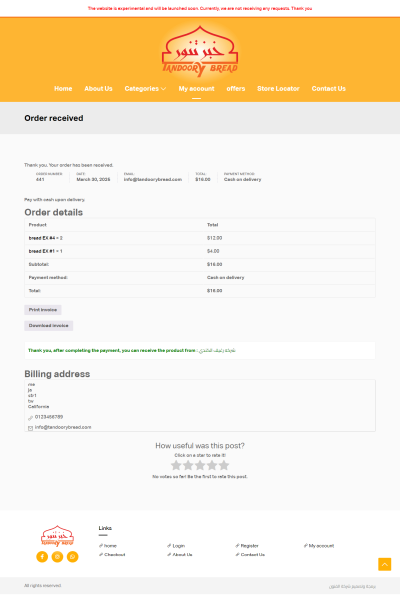Click Cash on delivery in order details table

225,277
